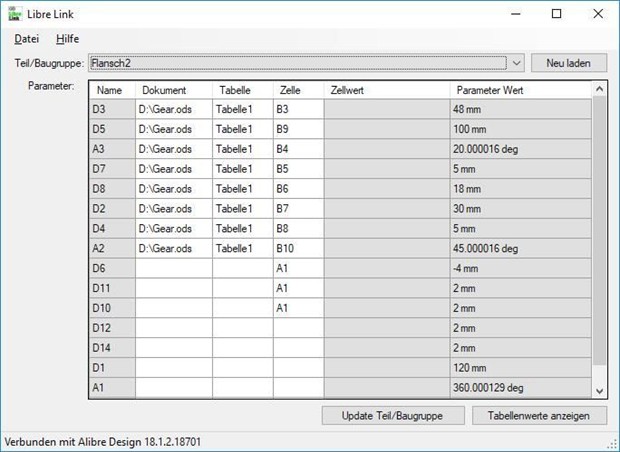Screen dimensions: 620x452
Task: Click the 48 mm parameter value
Action: coord(521,109)
